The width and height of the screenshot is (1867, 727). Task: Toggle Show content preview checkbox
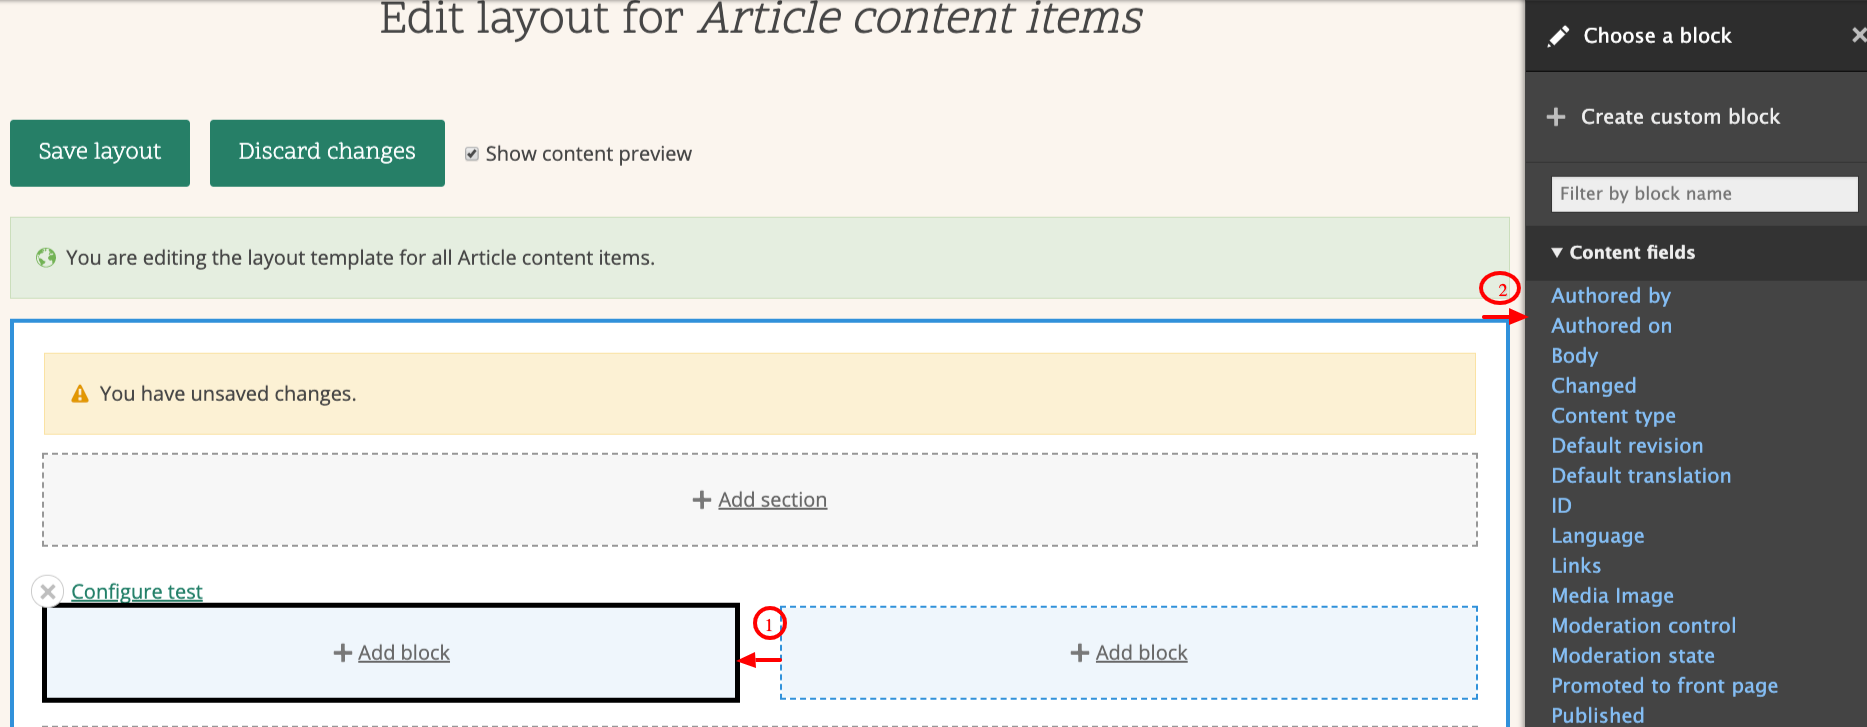(x=472, y=154)
